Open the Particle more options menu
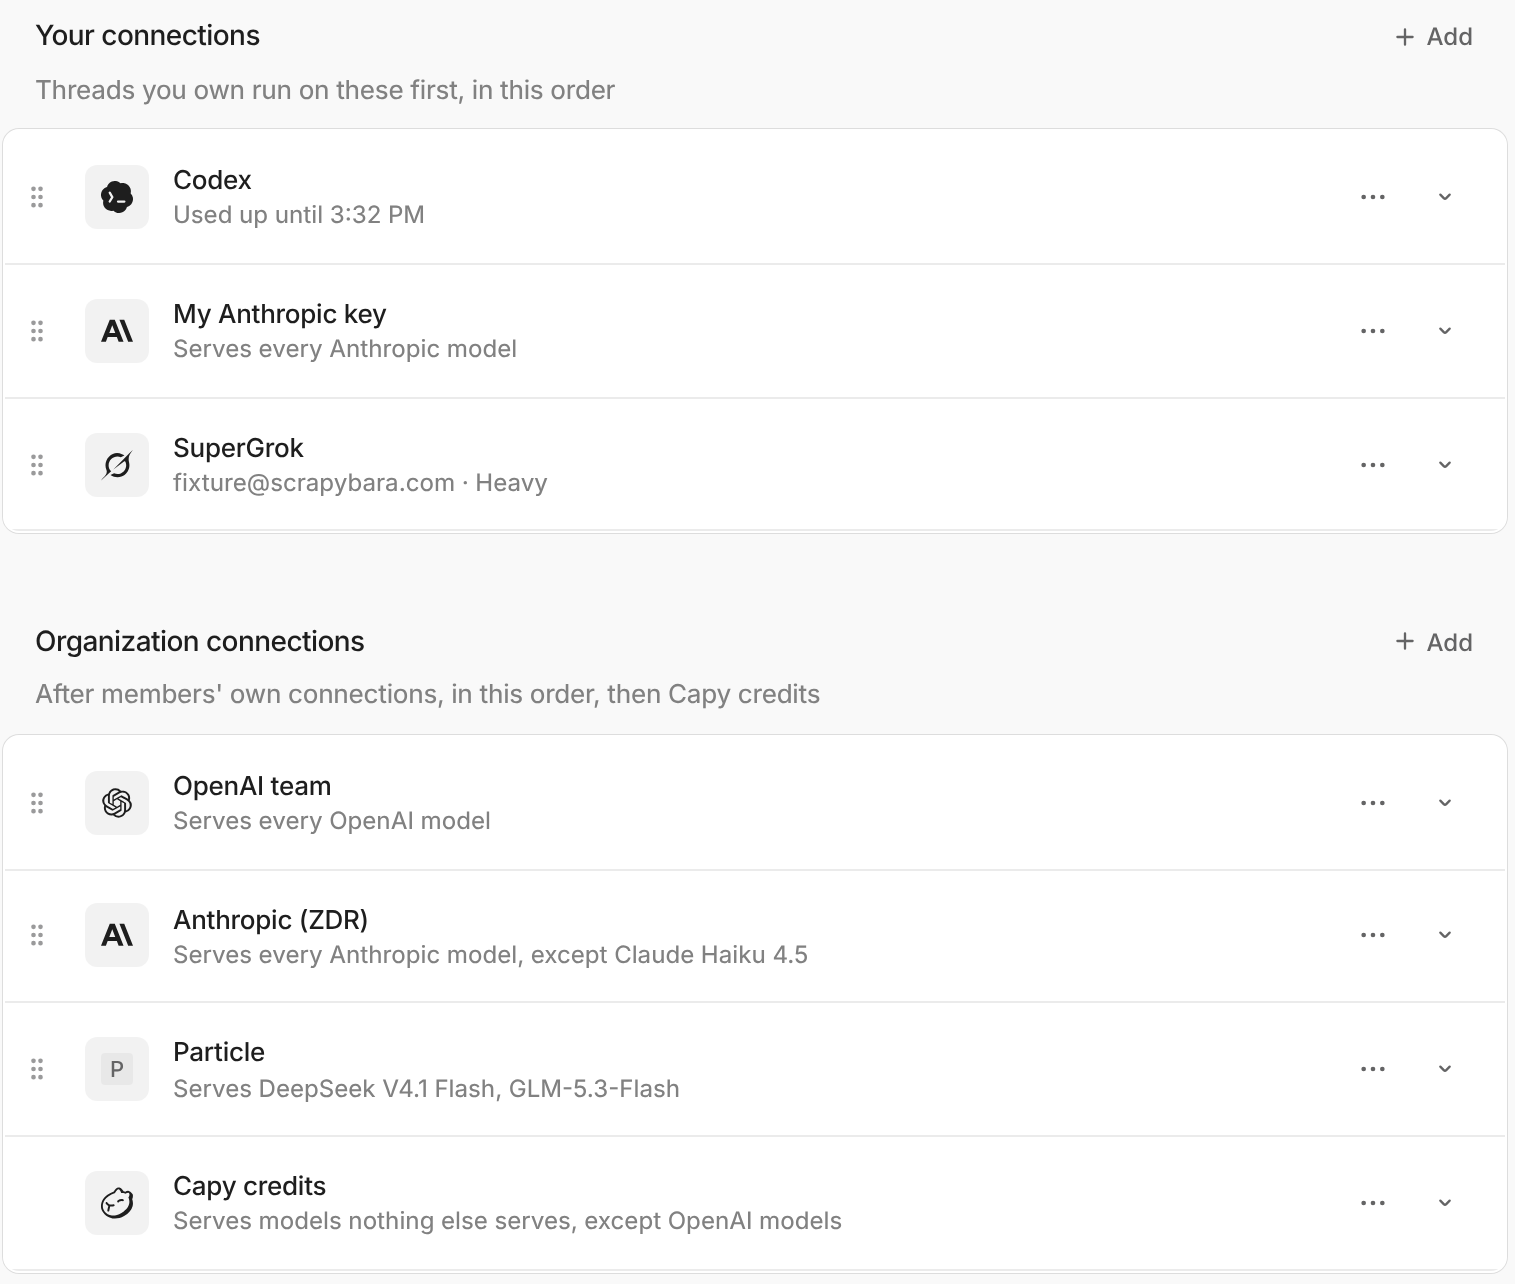This screenshot has height=1284, width=1515. tap(1373, 1069)
